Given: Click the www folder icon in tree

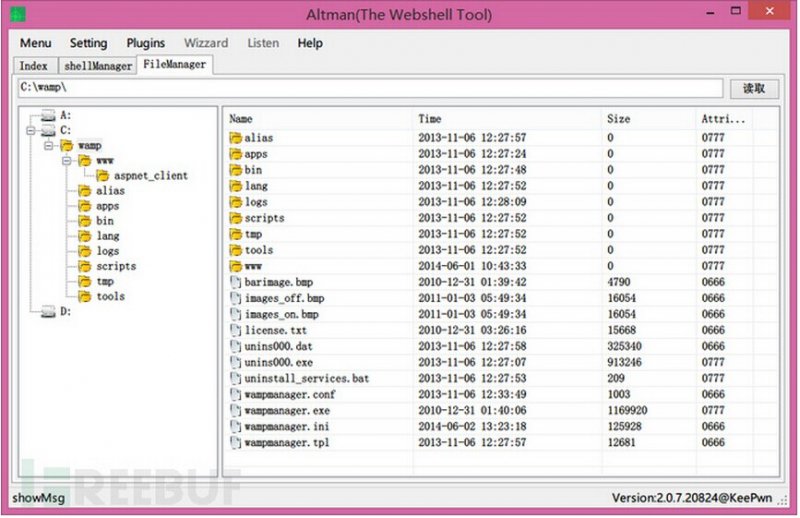Looking at the screenshot, I should tap(85, 161).
